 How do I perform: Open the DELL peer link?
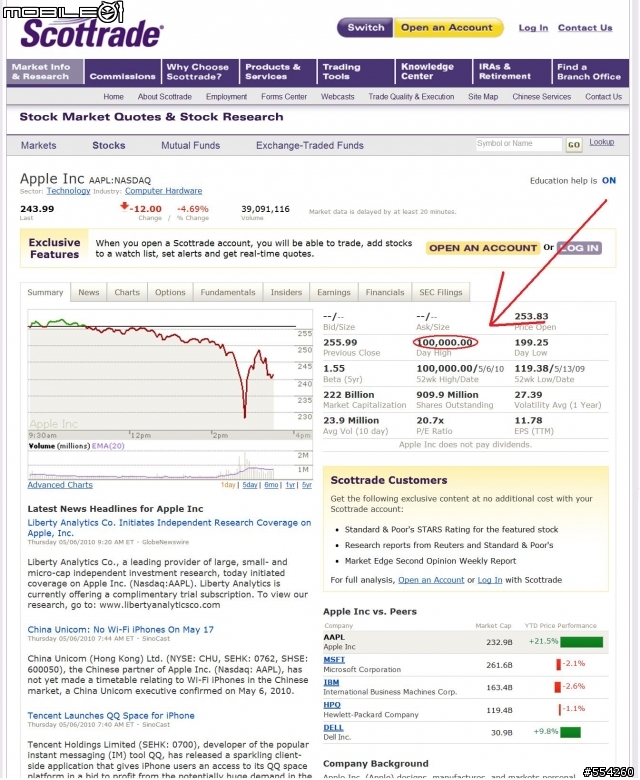(333, 728)
